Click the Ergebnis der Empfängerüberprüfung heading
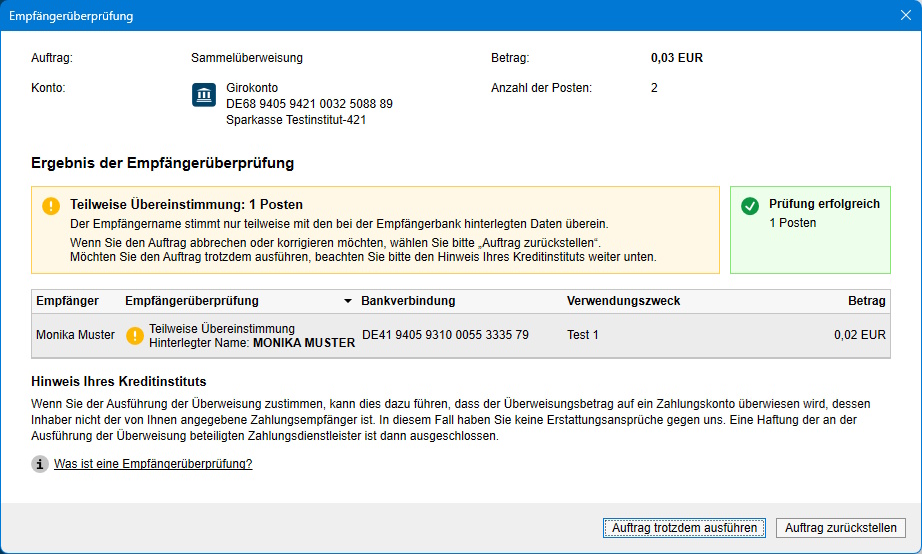The image size is (922, 554). coord(162,163)
